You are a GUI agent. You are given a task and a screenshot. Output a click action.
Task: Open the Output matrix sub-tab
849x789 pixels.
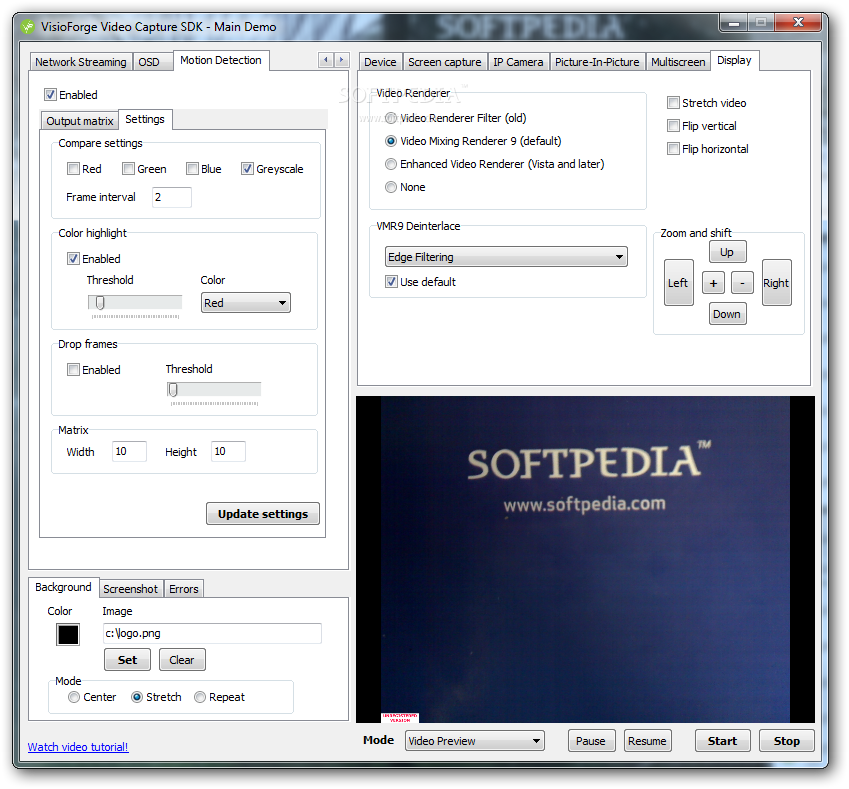pyautogui.click(x=80, y=121)
